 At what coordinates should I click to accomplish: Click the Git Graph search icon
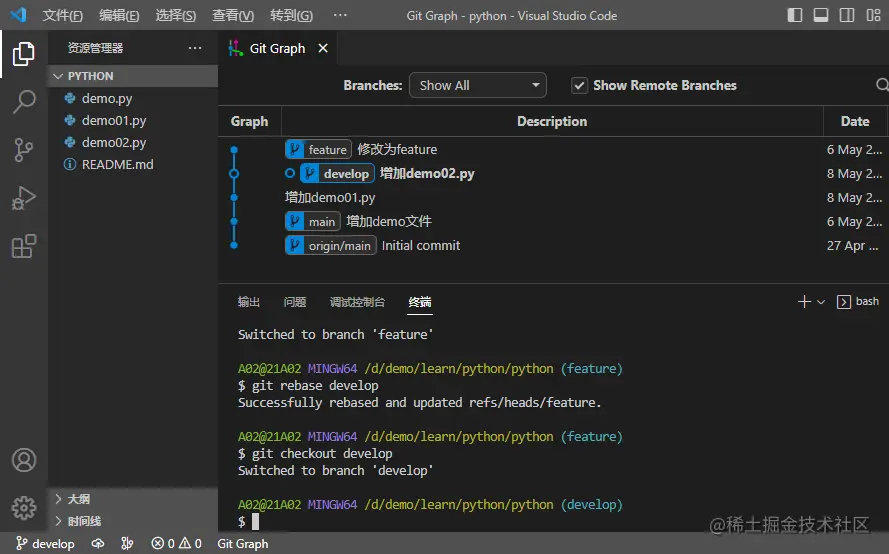click(882, 85)
